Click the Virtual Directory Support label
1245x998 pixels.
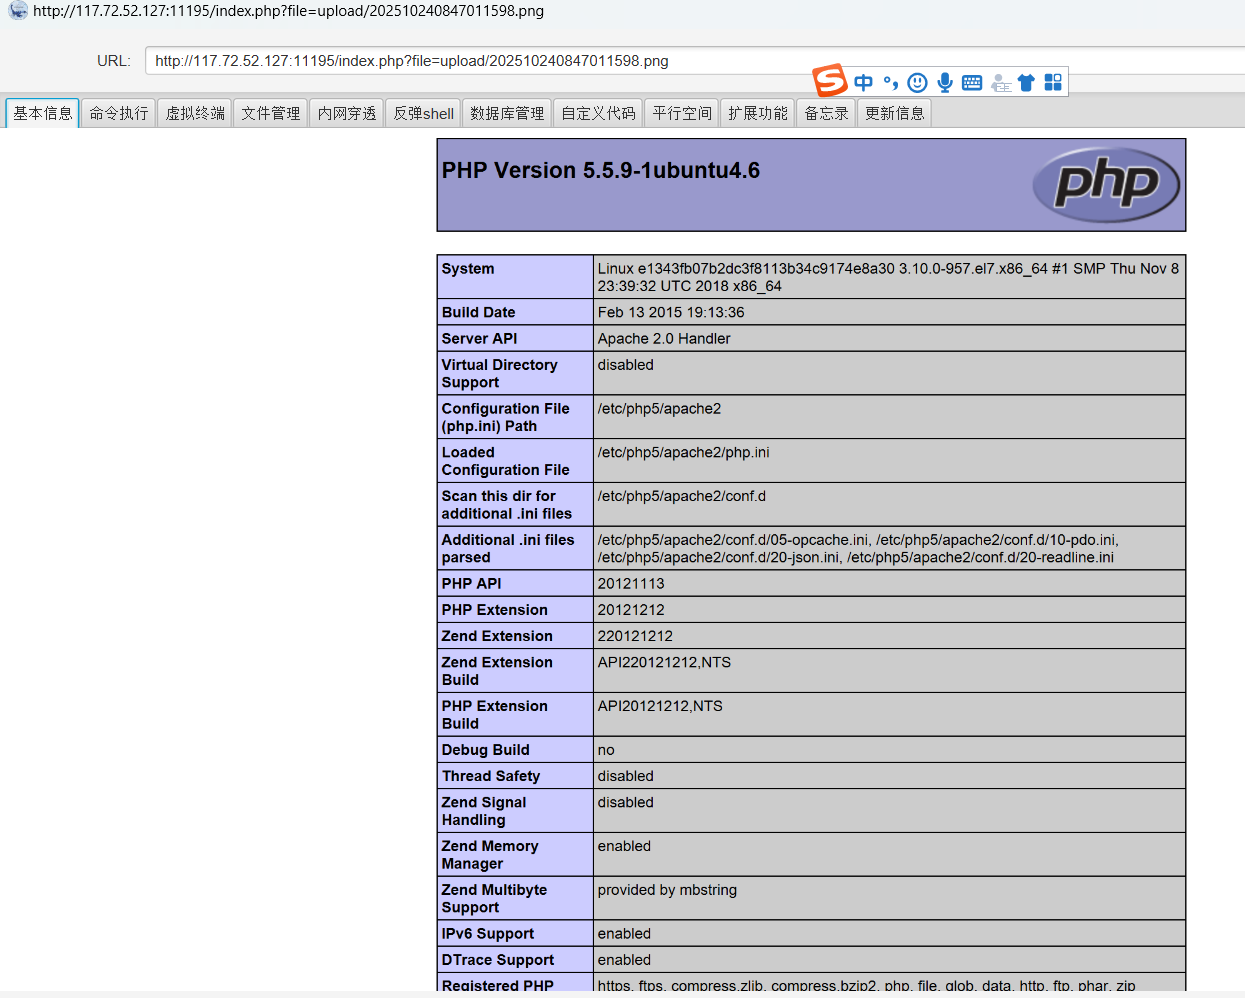500,374
